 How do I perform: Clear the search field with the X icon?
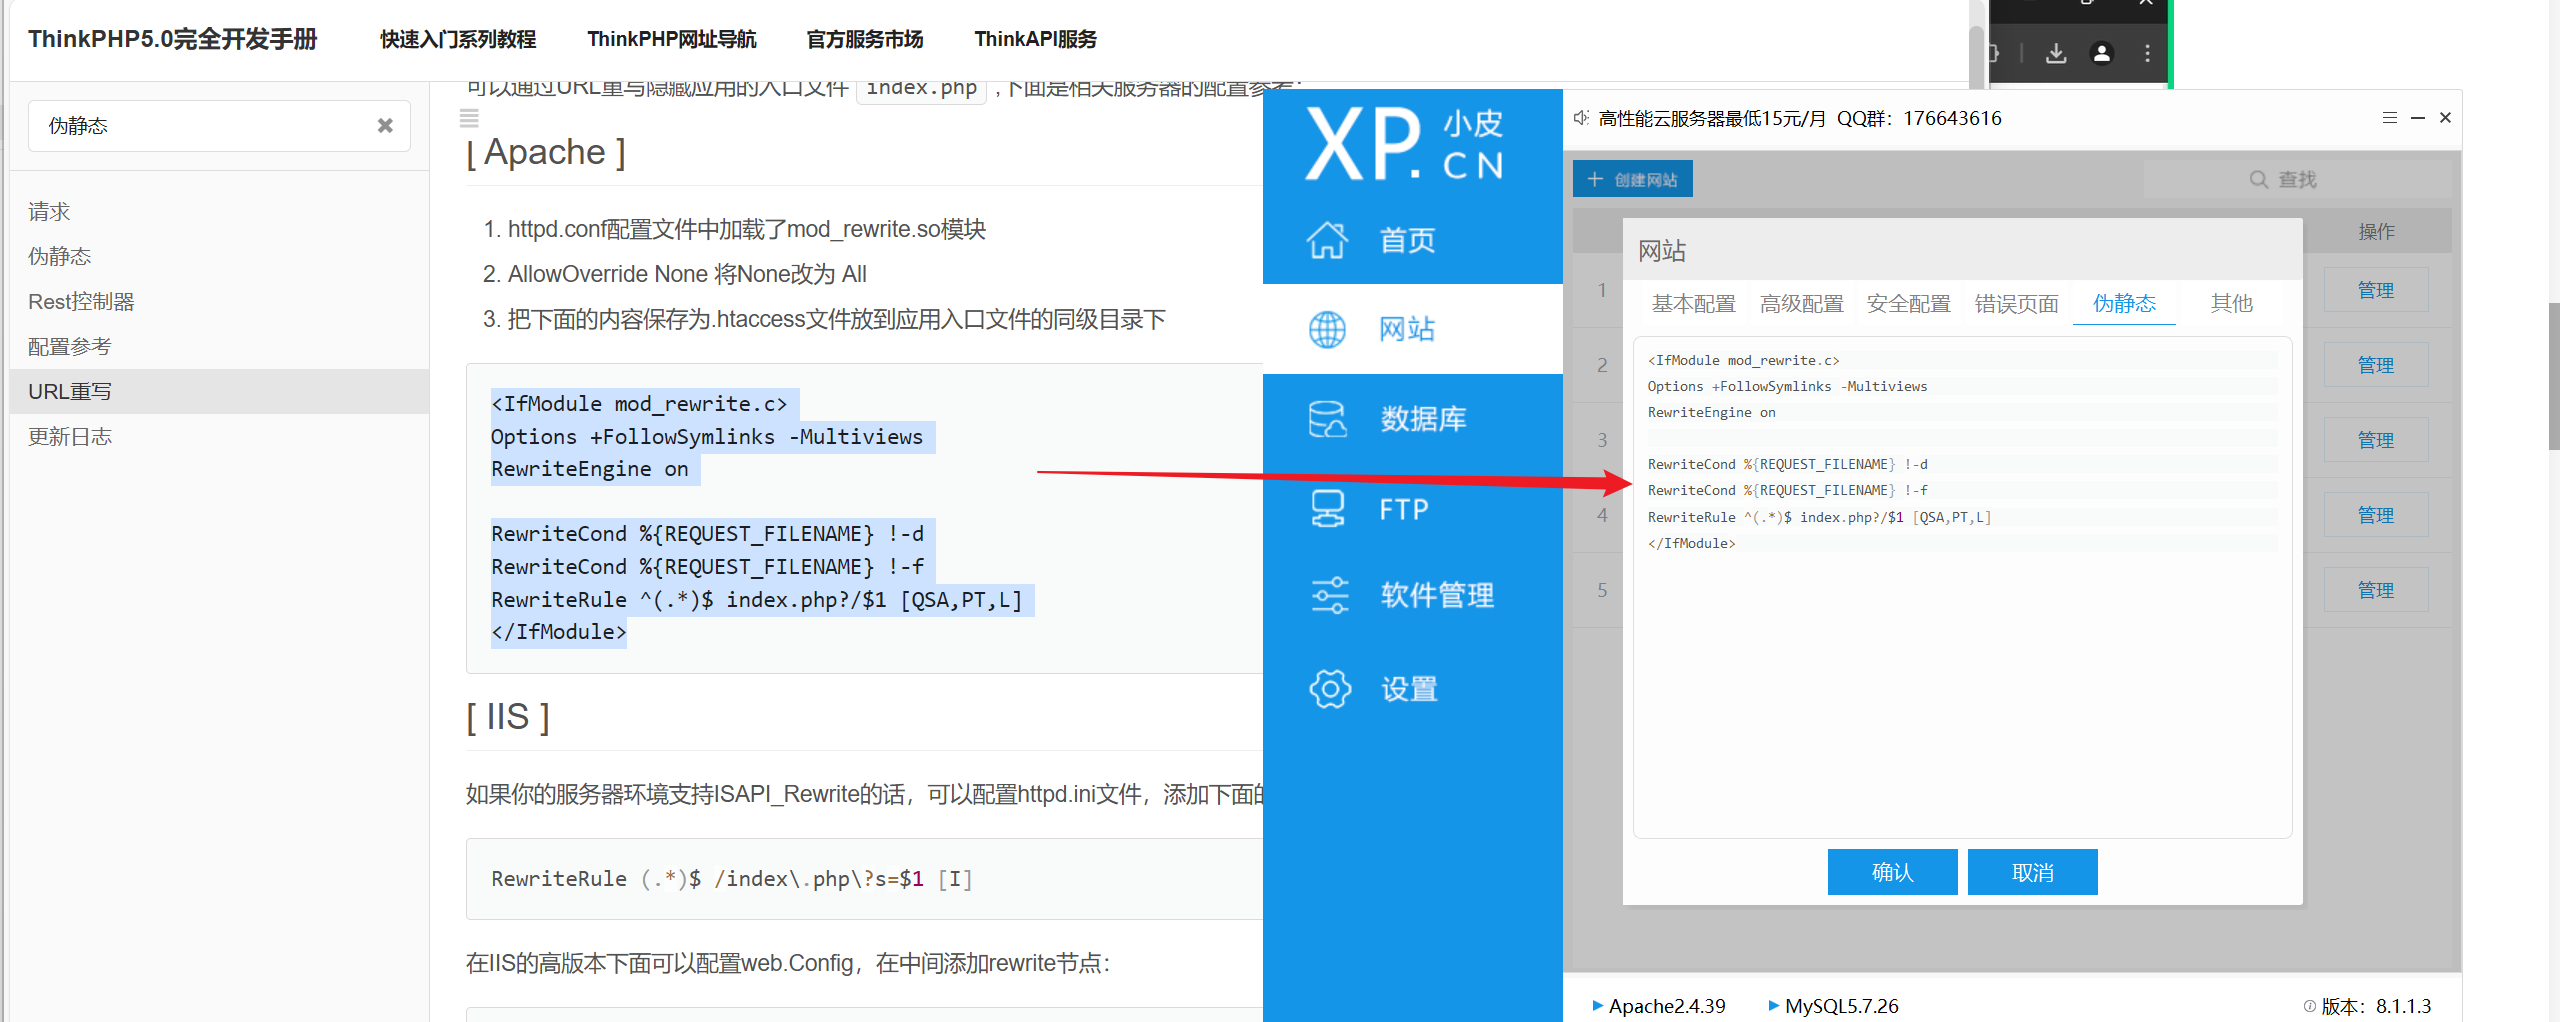click(x=385, y=126)
